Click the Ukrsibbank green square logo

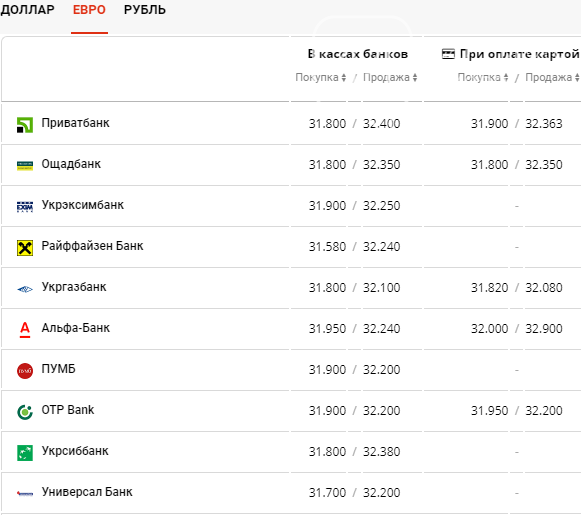click(25, 453)
